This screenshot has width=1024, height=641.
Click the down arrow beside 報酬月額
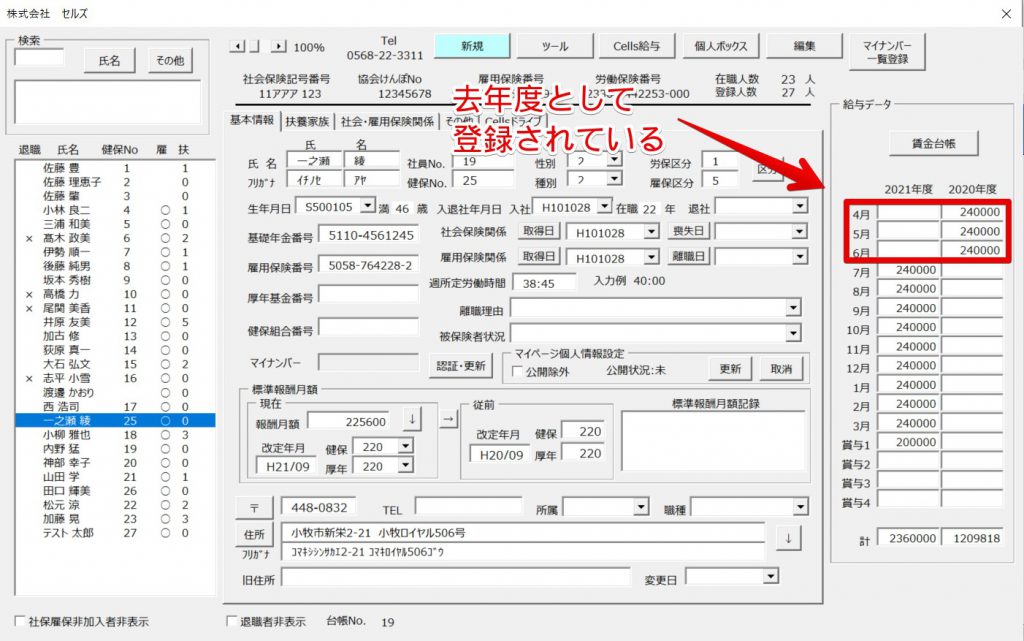pyautogui.click(x=412, y=420)
